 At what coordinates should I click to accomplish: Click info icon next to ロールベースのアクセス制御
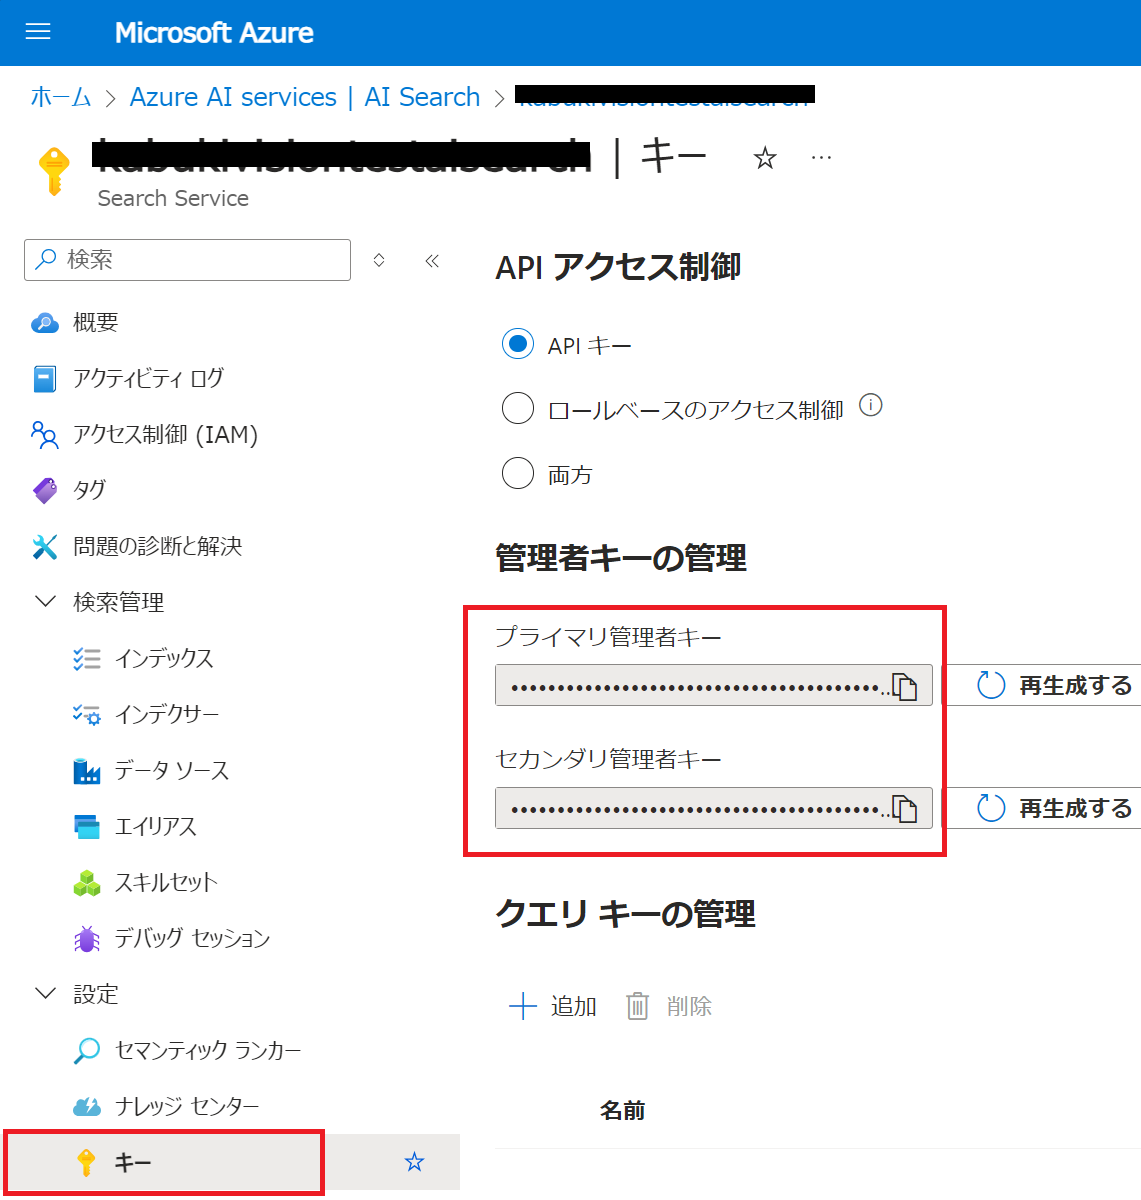[871, 405]
